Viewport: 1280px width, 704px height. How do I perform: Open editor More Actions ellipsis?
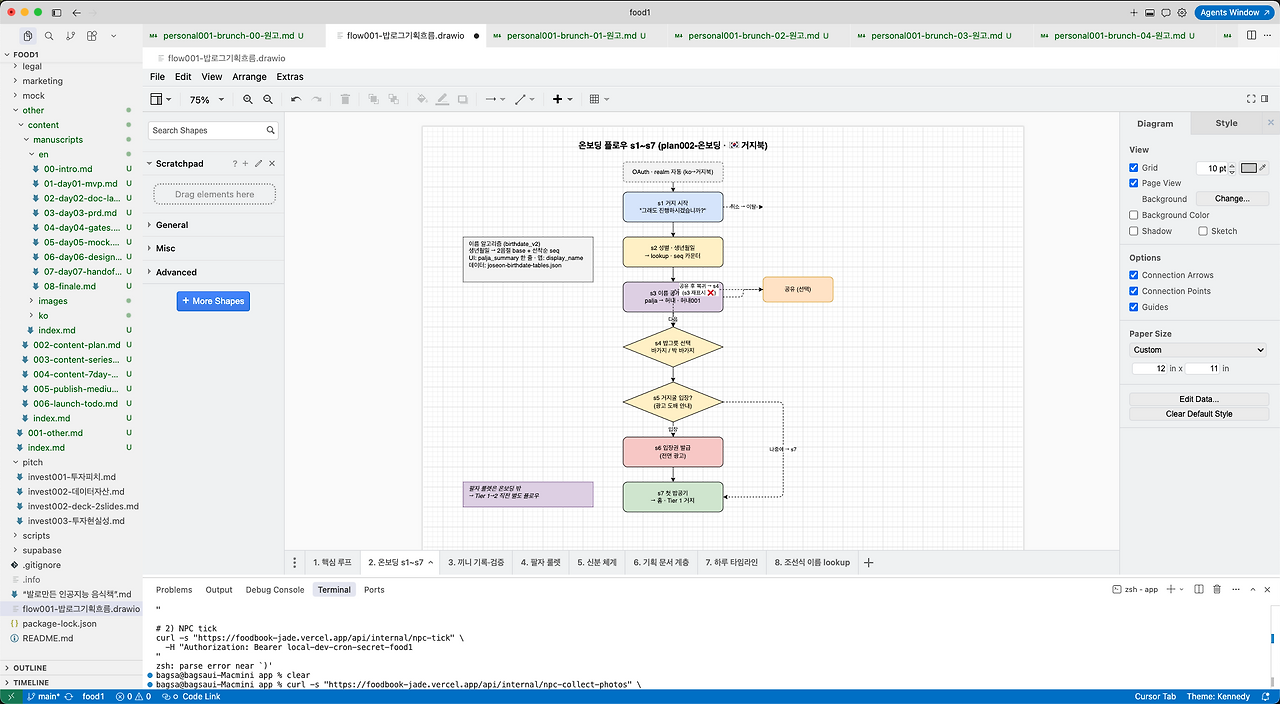pos(1269,35)
